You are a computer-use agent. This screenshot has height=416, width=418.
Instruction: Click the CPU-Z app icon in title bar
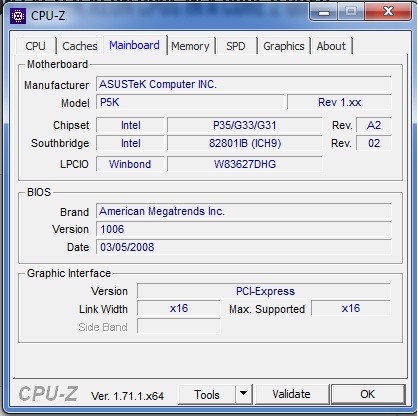17,16
